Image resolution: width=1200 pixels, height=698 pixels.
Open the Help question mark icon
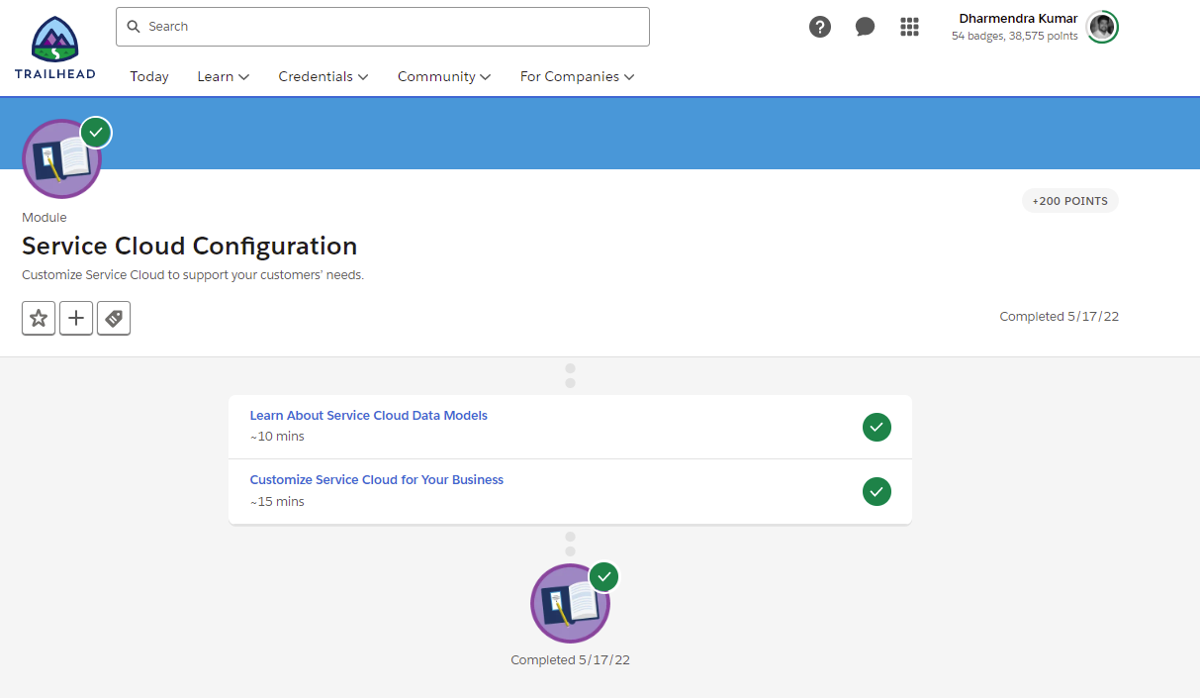(x=820, y=27)
